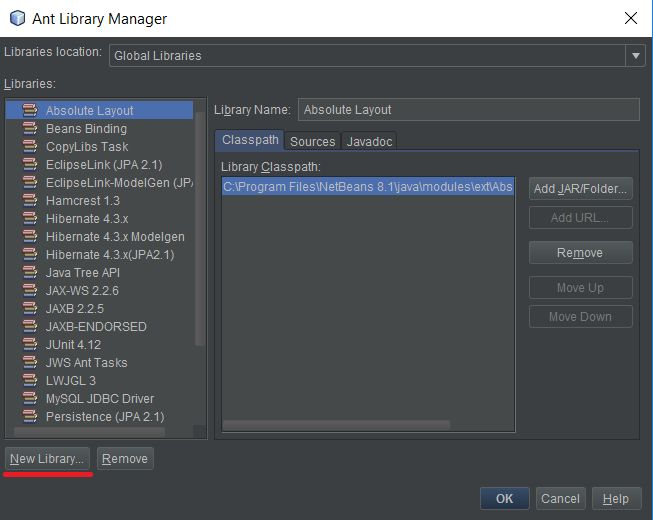Select the NetBeans AbsoluteLayout classpath entry

pyautogui.click(x=368, y=187)
